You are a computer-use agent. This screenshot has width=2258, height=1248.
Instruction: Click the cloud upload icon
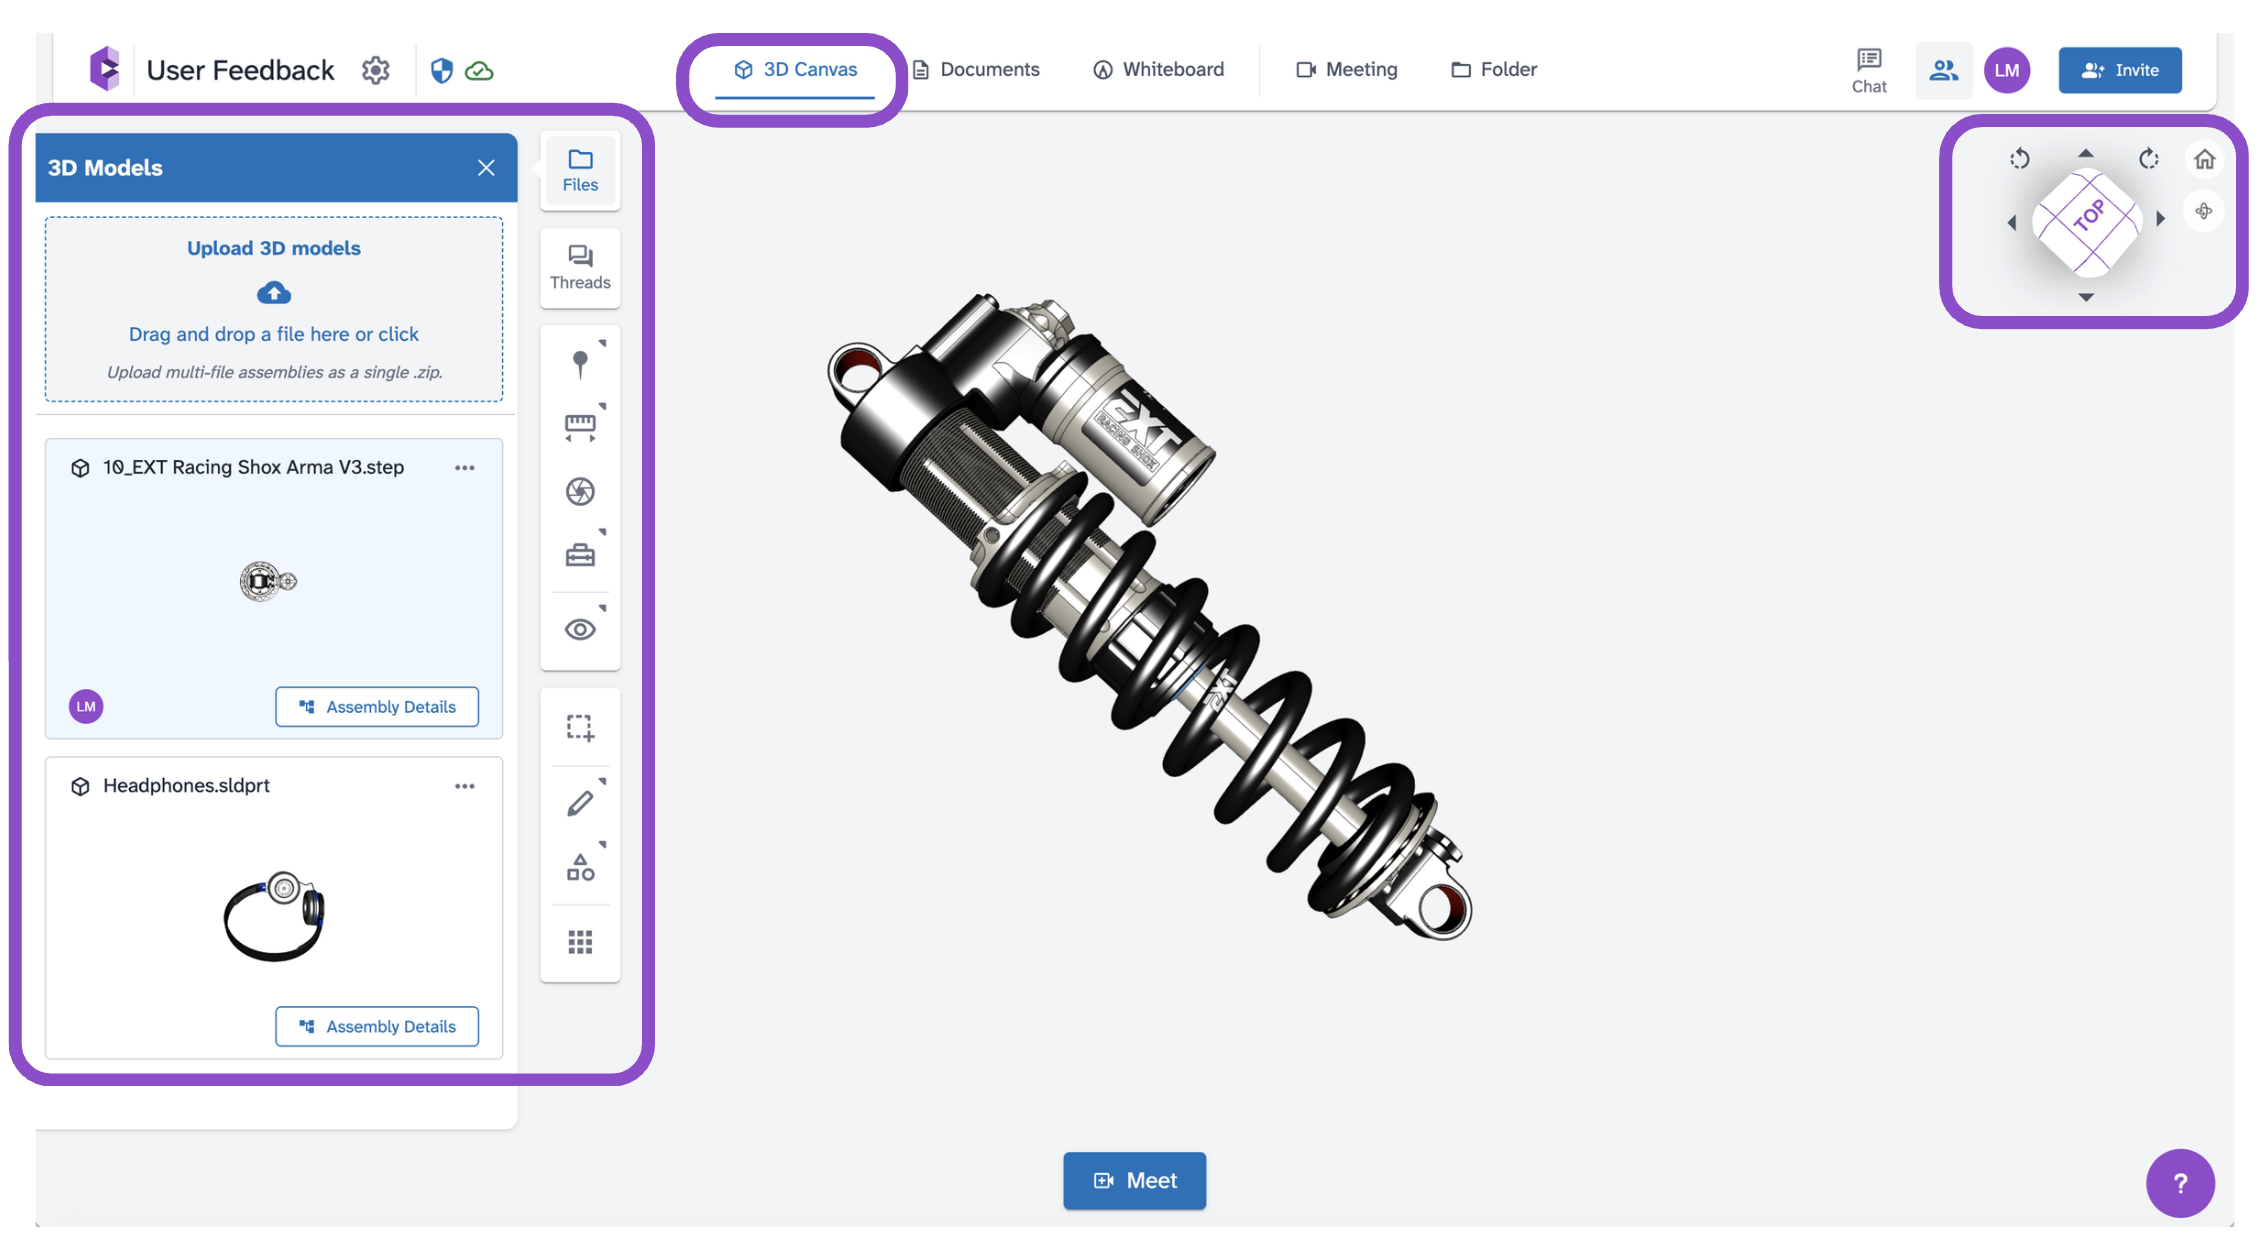tap(274, 293)
